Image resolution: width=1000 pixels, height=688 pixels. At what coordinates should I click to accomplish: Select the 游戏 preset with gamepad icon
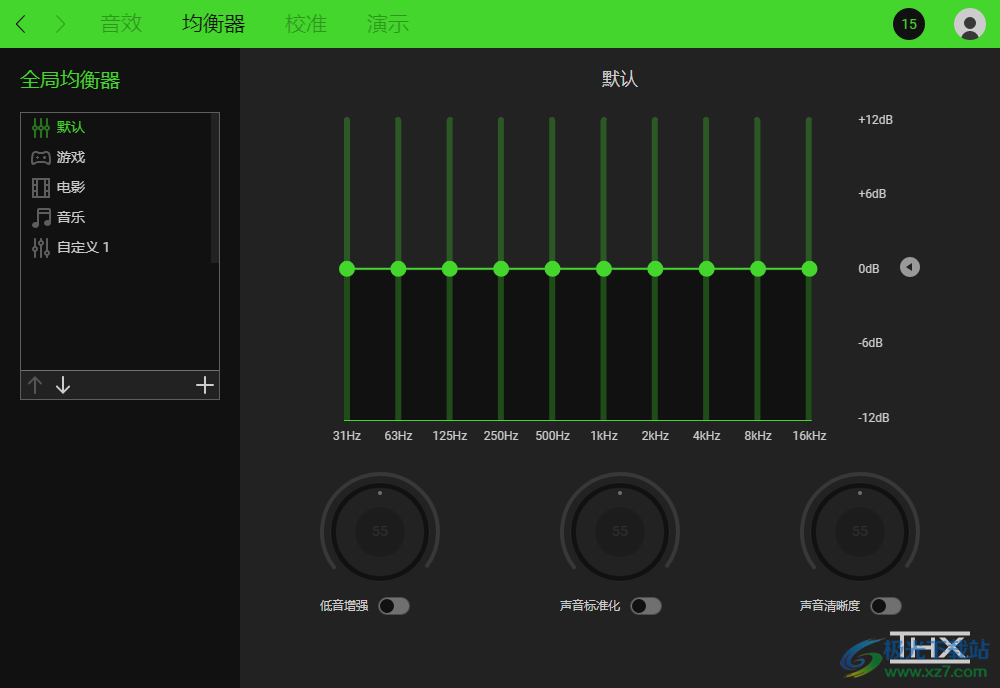pos(69,157)
